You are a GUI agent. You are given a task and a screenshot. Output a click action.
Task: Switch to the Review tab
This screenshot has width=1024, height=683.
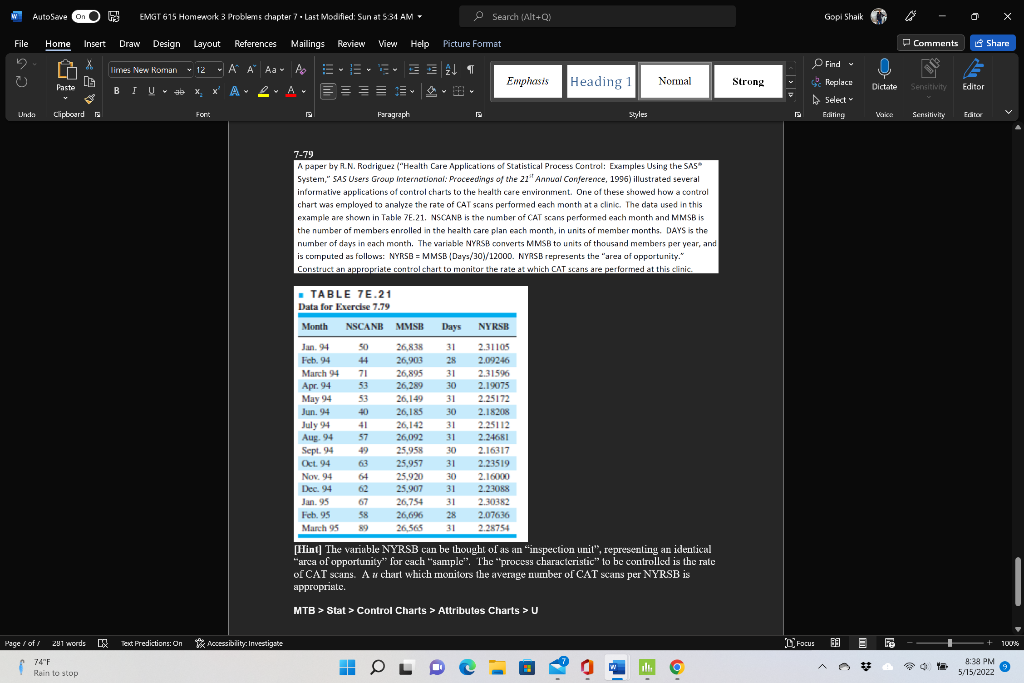(x=351, y=44)
